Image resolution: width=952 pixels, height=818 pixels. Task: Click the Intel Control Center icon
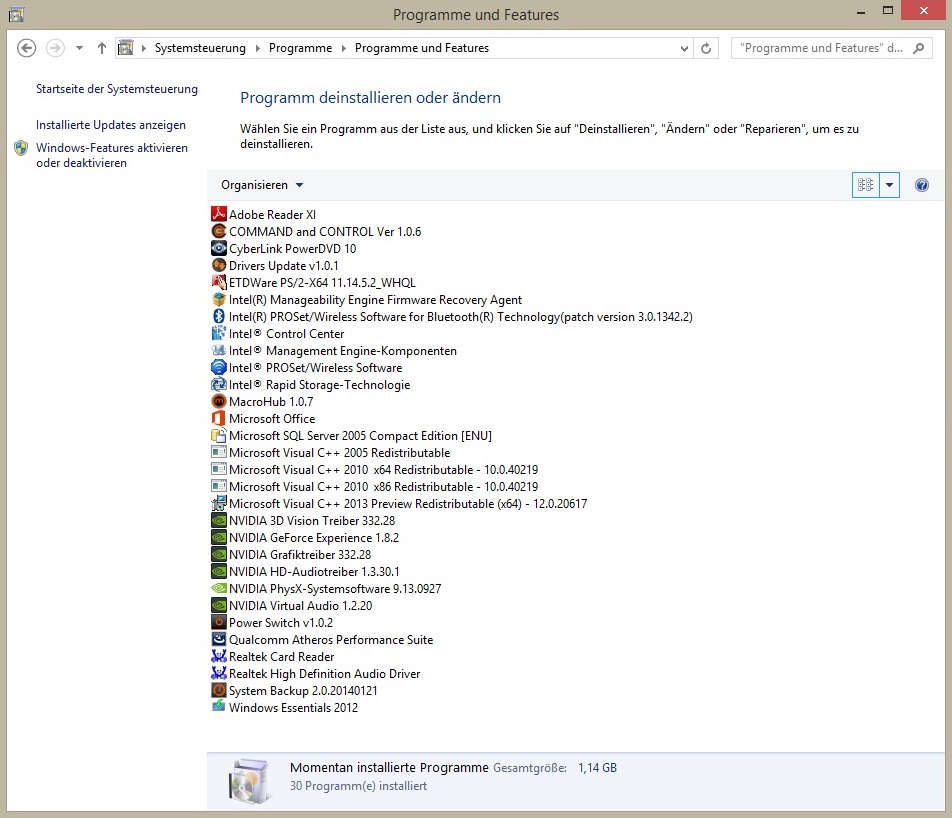[x=219, y=333]
